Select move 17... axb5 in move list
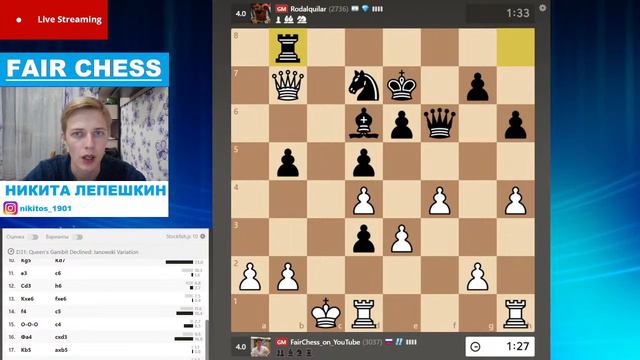640x360 pixels. (61, 350)
